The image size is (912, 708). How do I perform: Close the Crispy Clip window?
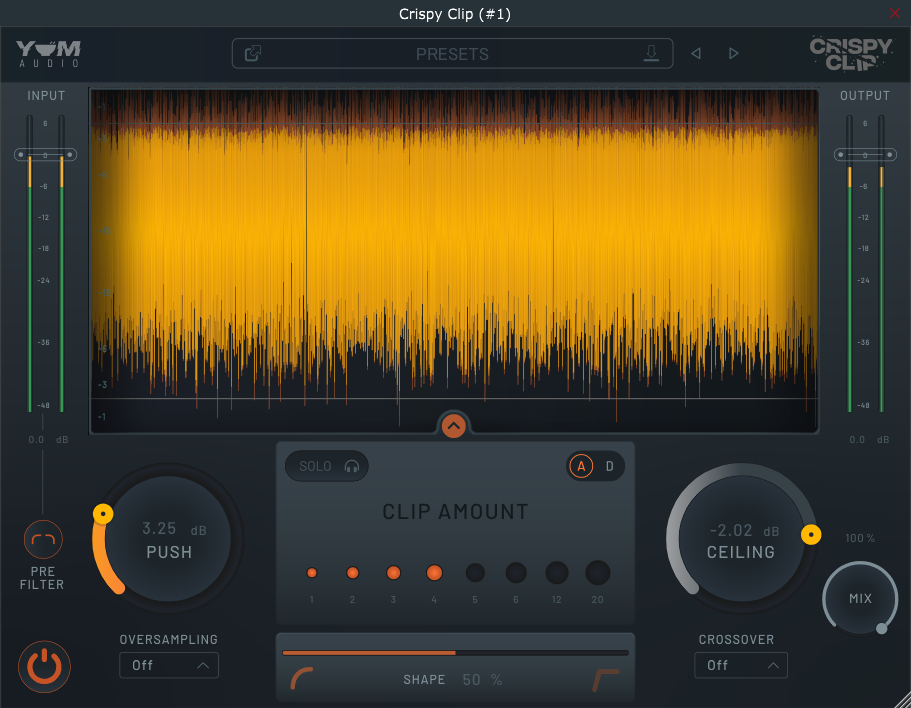point(895,13)
